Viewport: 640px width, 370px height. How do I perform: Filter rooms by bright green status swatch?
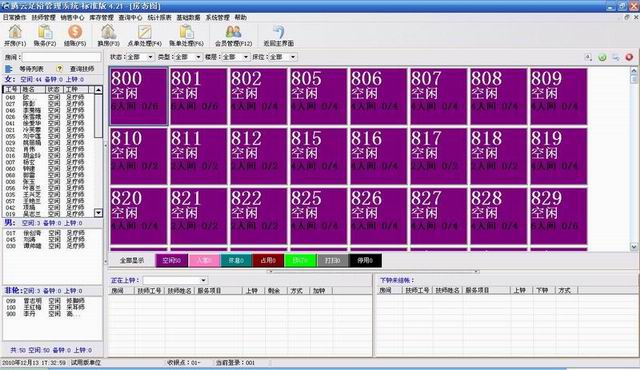coord(300,260)
